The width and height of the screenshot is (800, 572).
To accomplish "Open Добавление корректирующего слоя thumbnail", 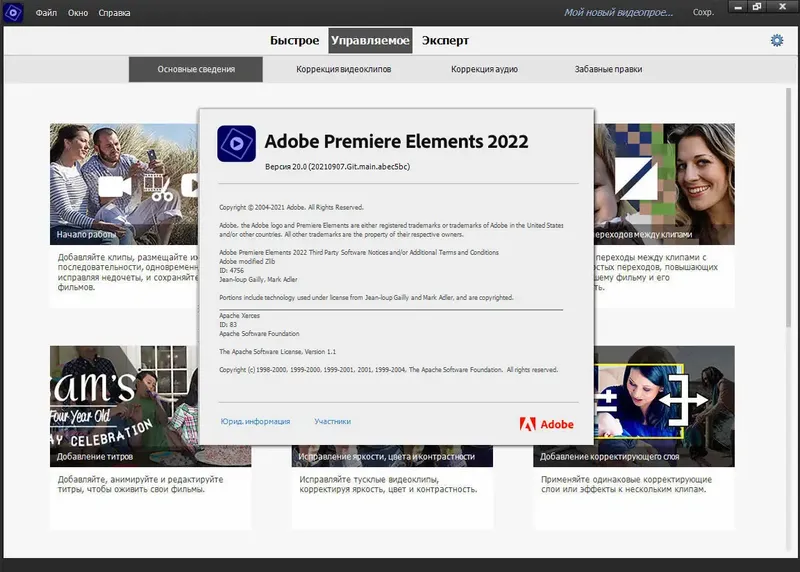I will pos(665,406).
